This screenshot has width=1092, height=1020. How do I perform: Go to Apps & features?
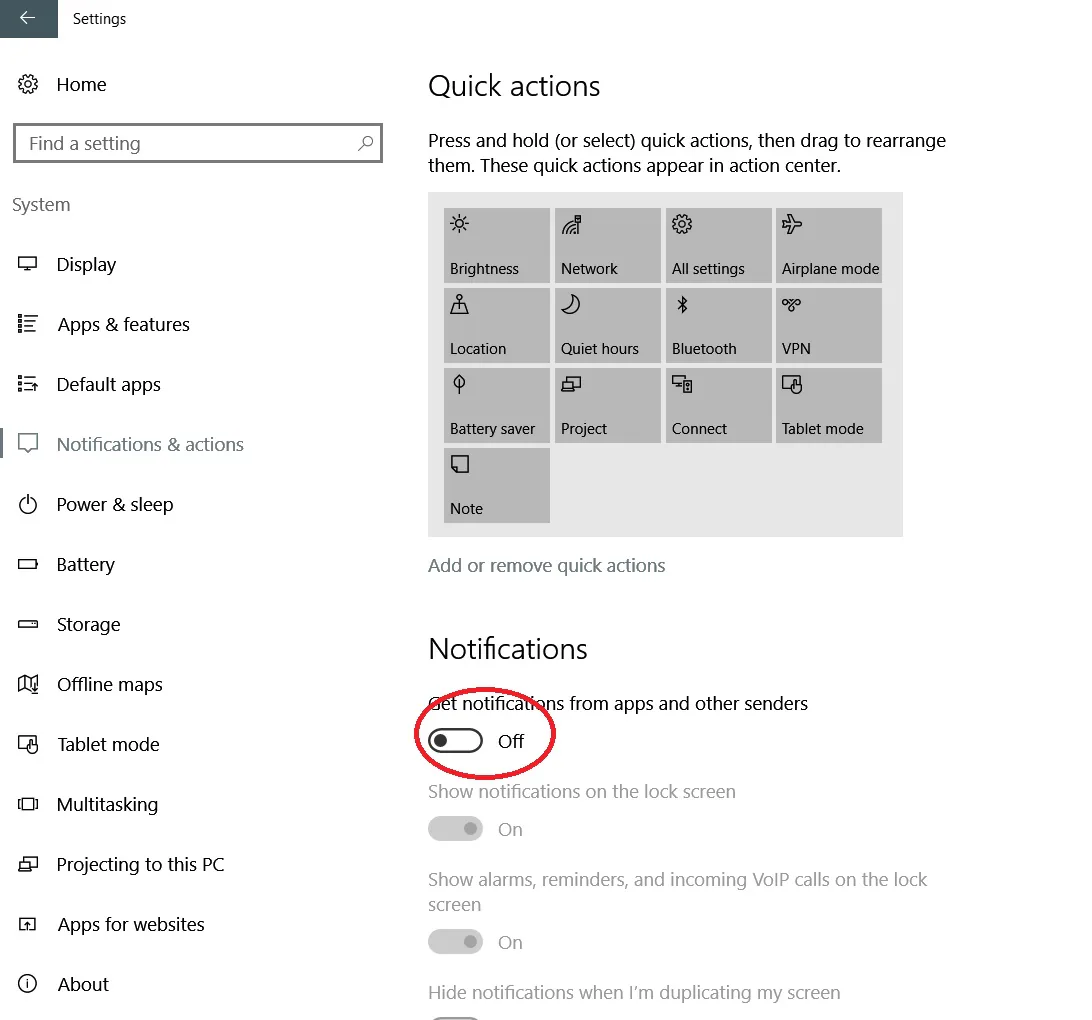123,324
